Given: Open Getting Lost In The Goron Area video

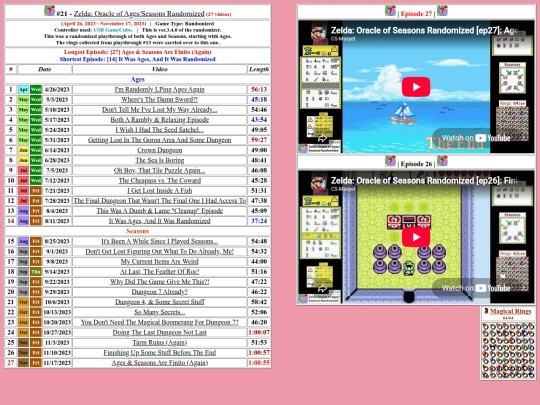Looking at the screenshot, I should click(x=159, y=140).
